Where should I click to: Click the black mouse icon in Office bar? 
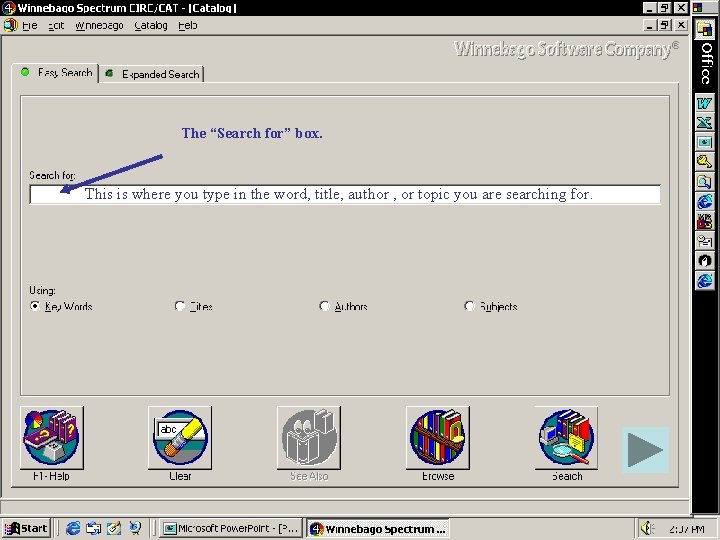(704, 260)
